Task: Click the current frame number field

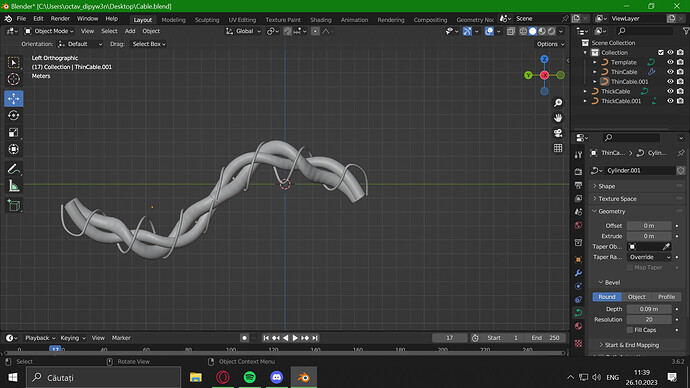Action: pos(449,338)
